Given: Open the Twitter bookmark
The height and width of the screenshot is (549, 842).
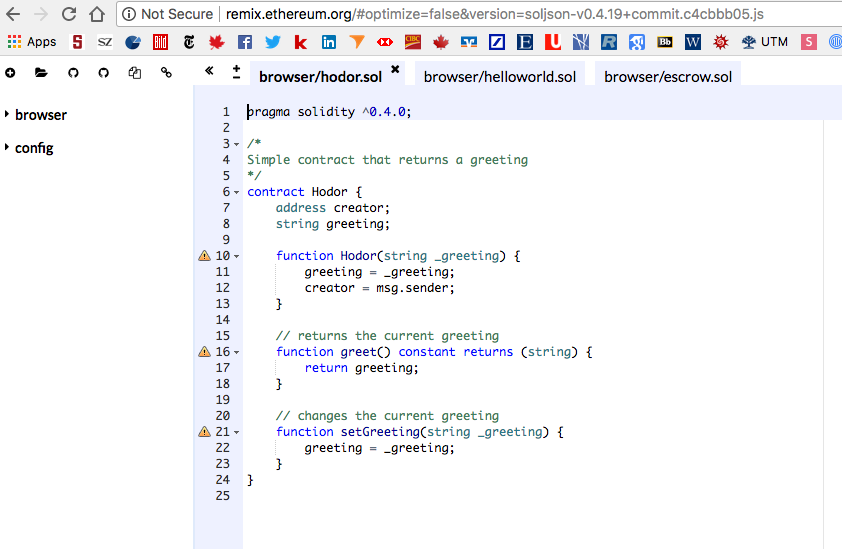Looking at the screenshot, I should coord(273,42).
